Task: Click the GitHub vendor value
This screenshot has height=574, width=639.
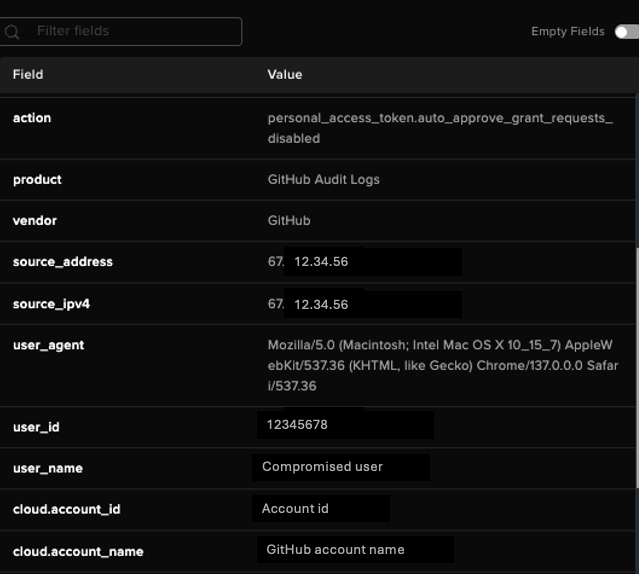Action: (x=289, y=220)
